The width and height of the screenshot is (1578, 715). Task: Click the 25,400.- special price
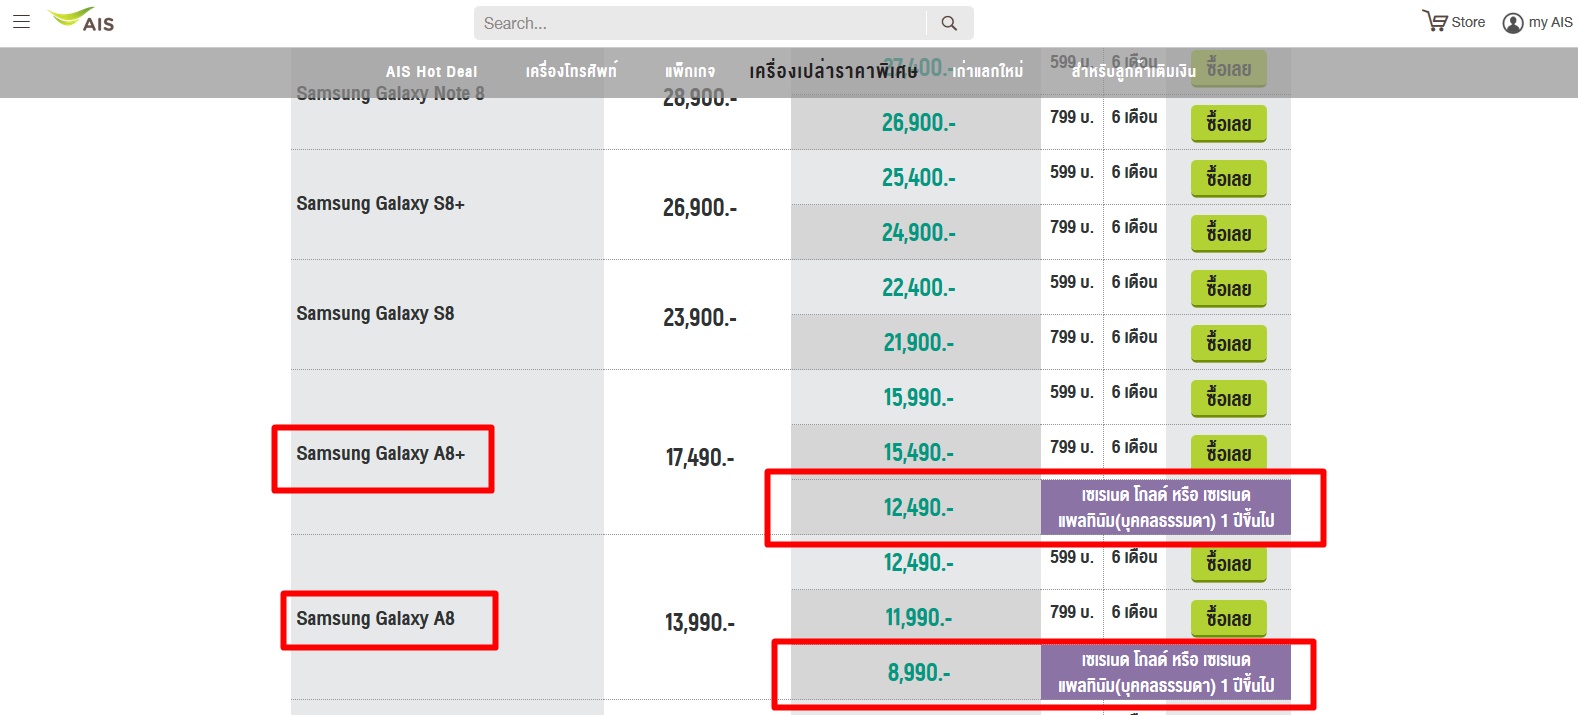[x=919, y=178]
